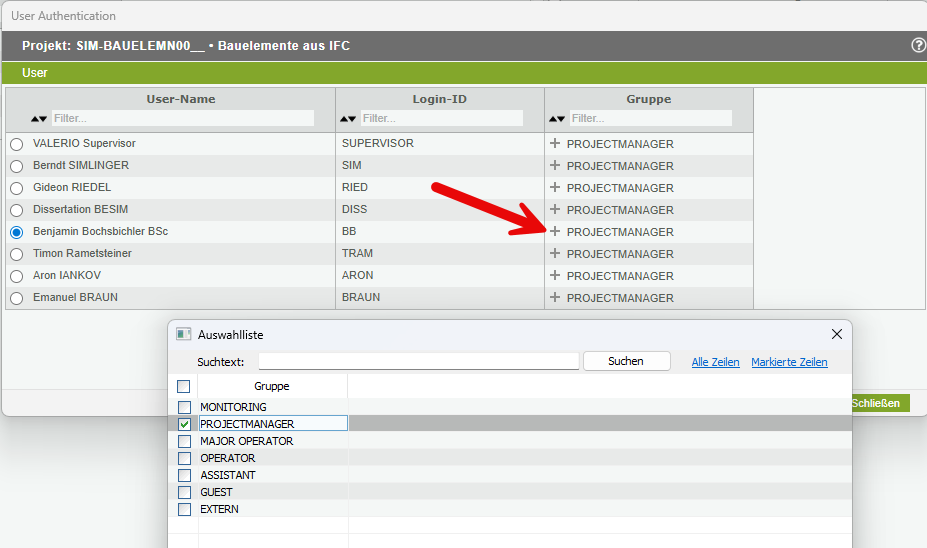The height and width of the screenshot is (548, 927).
Task: Sort by Gruppe column arrows
Action: point(557,119)
